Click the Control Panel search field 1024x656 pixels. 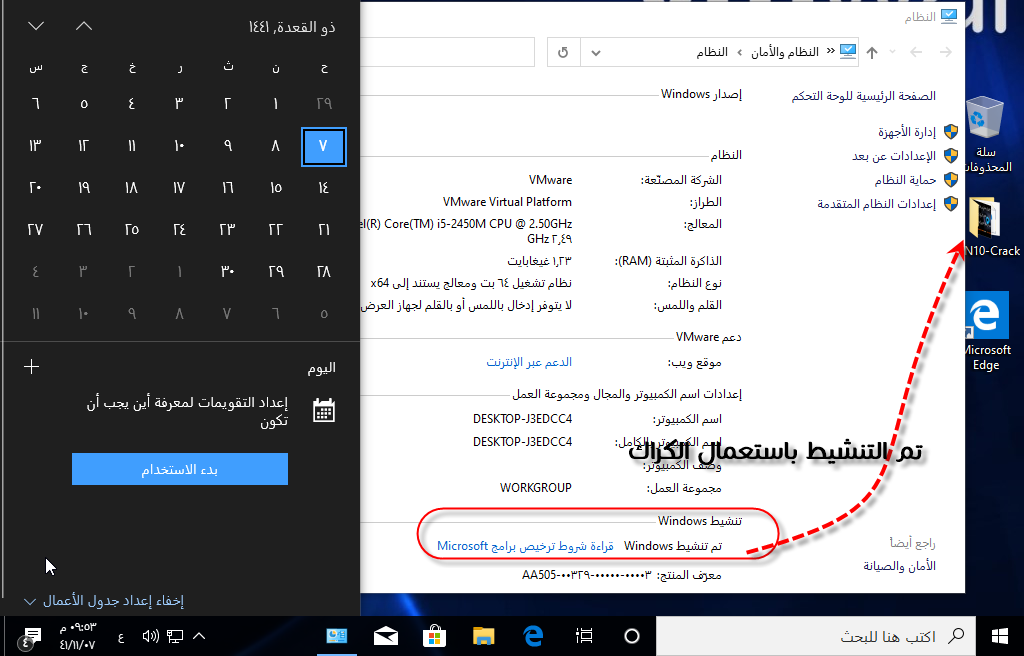[x=447, y=52]
